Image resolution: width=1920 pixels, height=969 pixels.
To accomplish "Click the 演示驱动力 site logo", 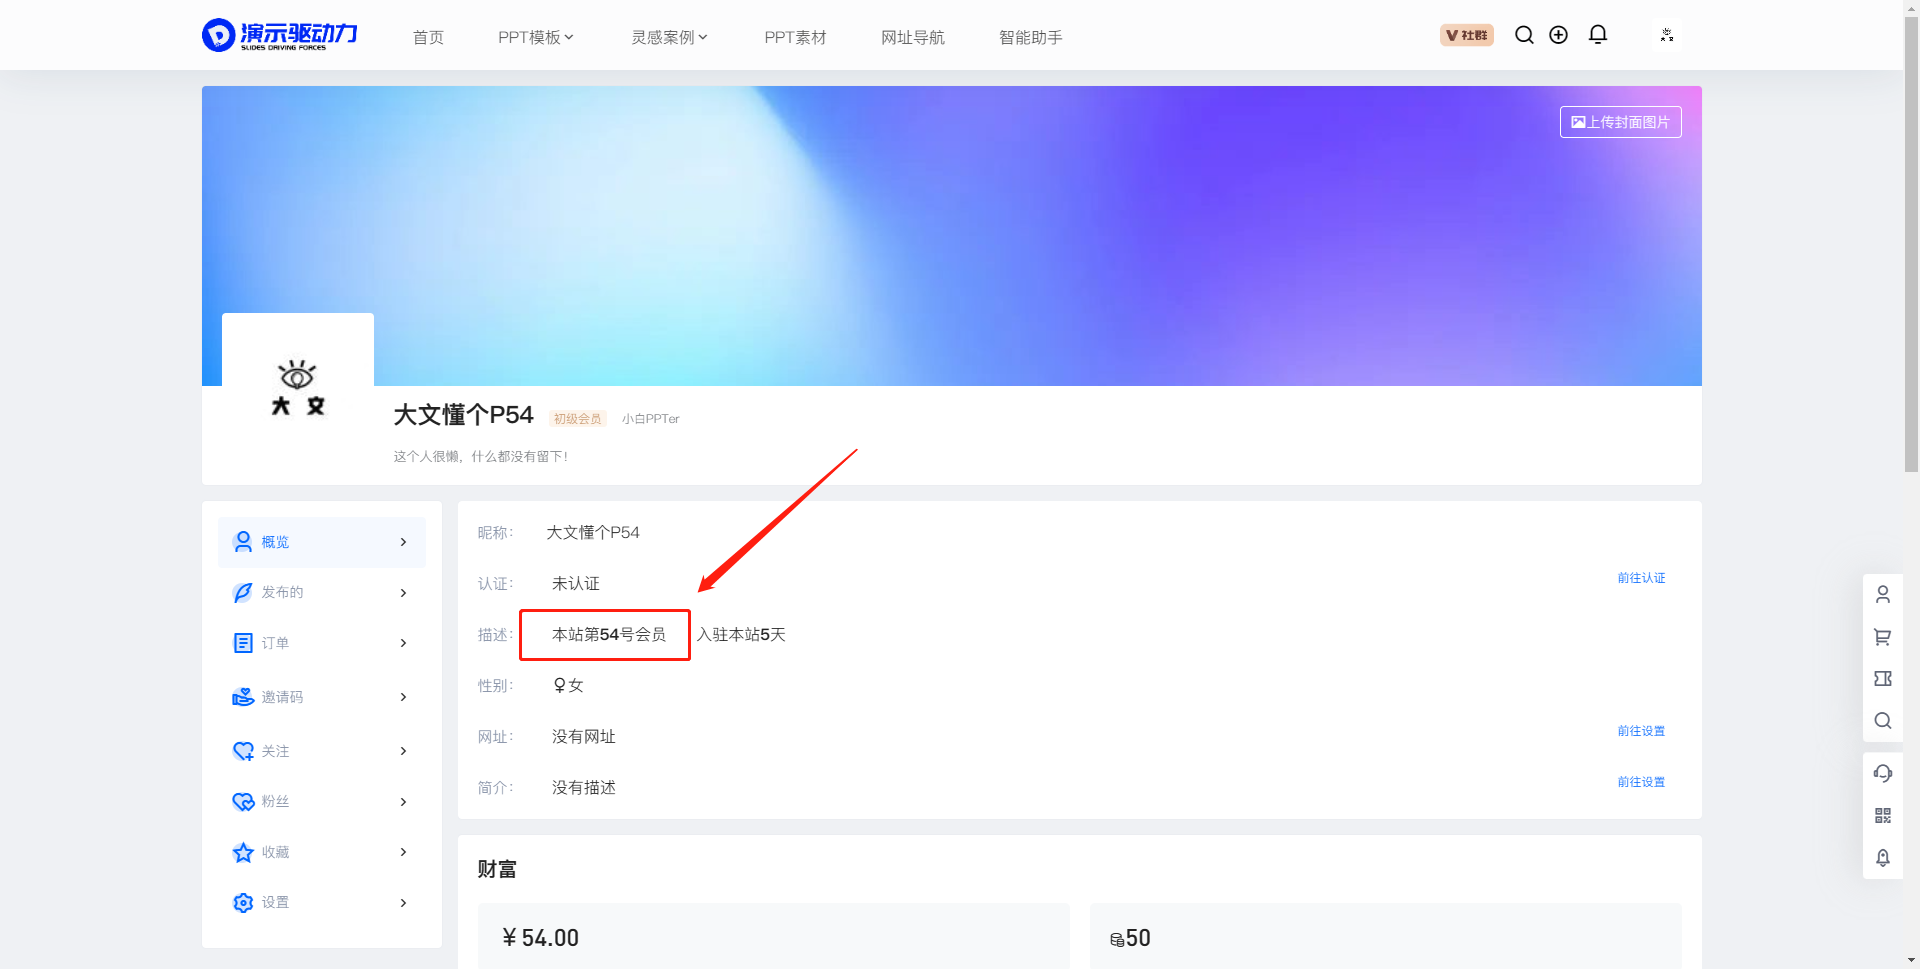I will pyautogui.click(x=280, y=34).
